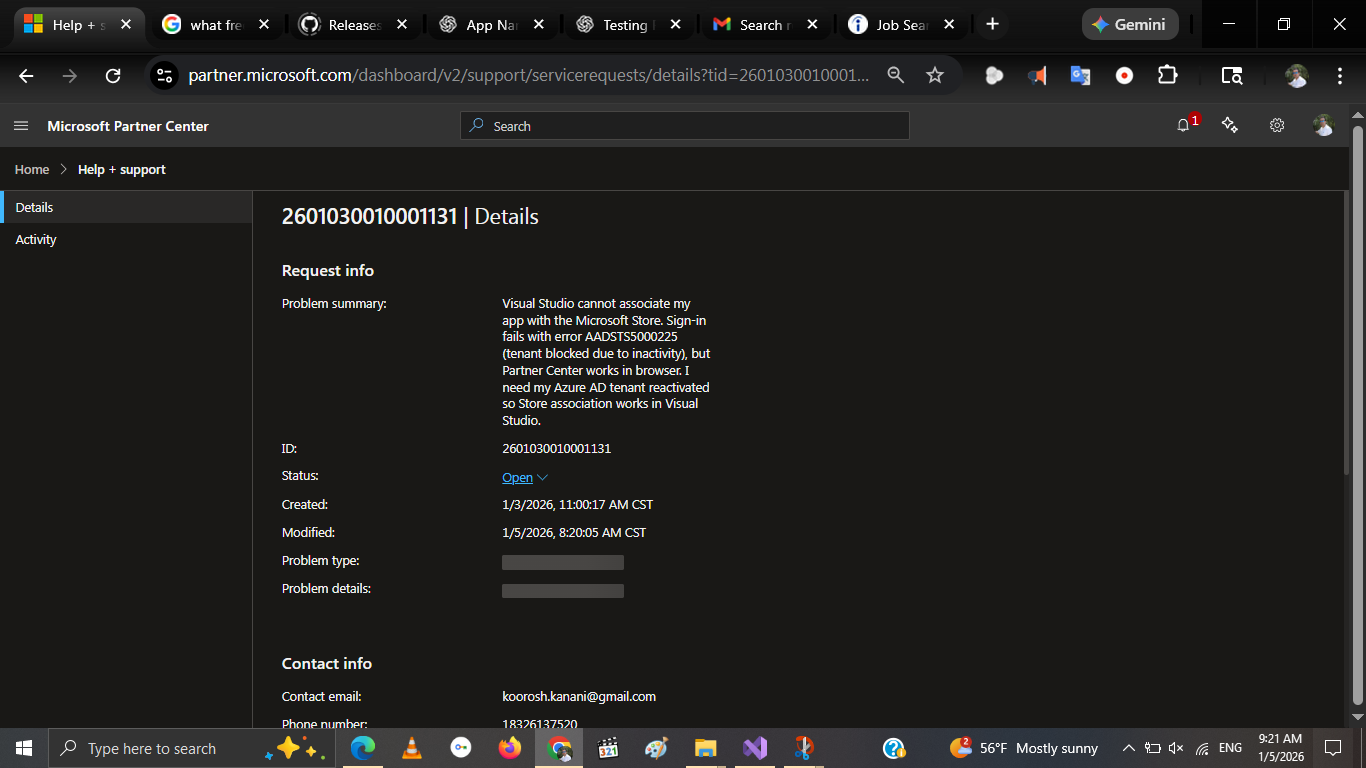Viewport: 1366px width, 768px height.
Task: Switch to the Gmail Search tab
Action: 767,25
